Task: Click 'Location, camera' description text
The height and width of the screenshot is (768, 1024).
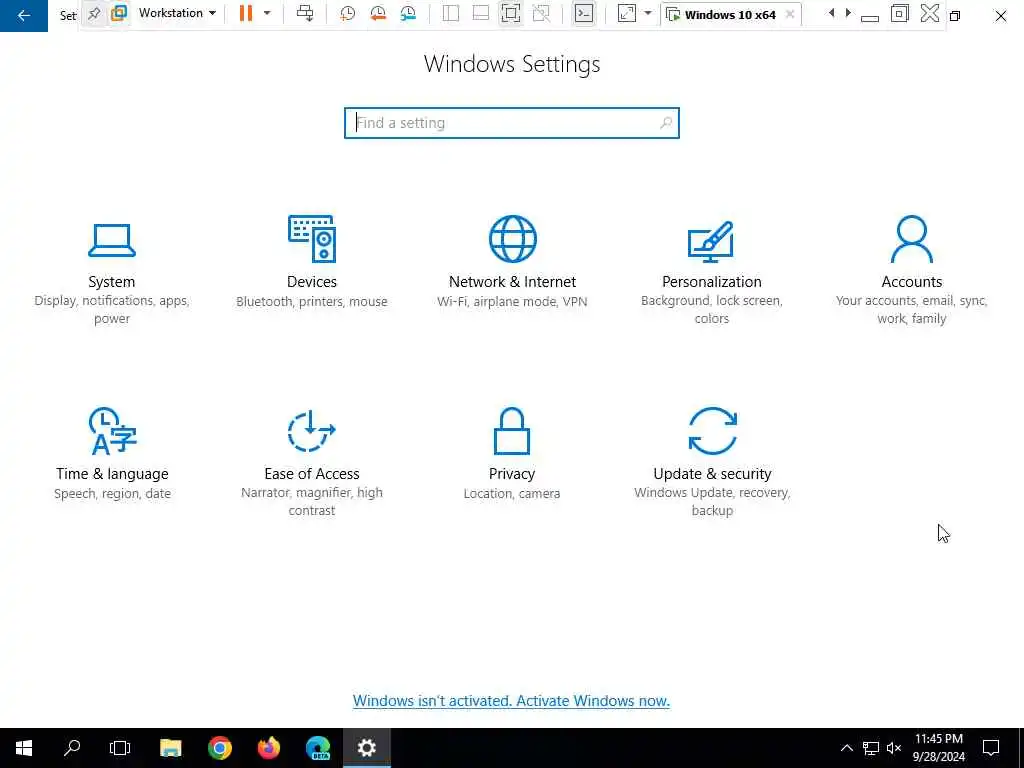Action: pyautogui.click(x=512, y=494)
